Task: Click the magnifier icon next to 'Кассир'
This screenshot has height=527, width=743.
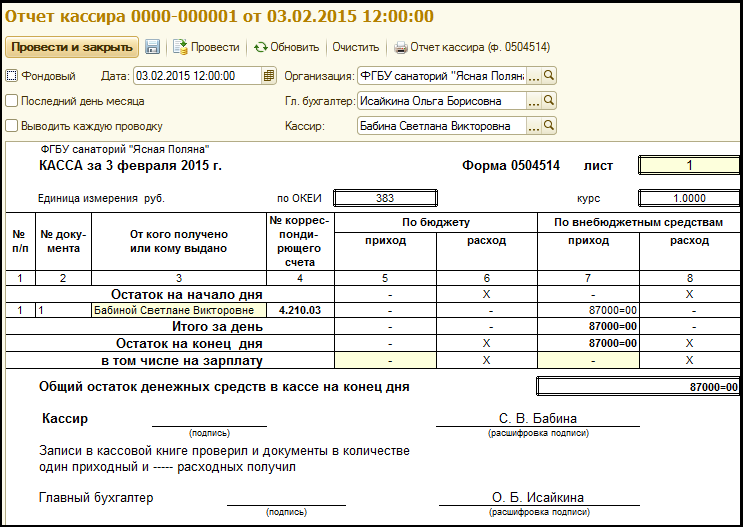Action: (x=549, y=126)
